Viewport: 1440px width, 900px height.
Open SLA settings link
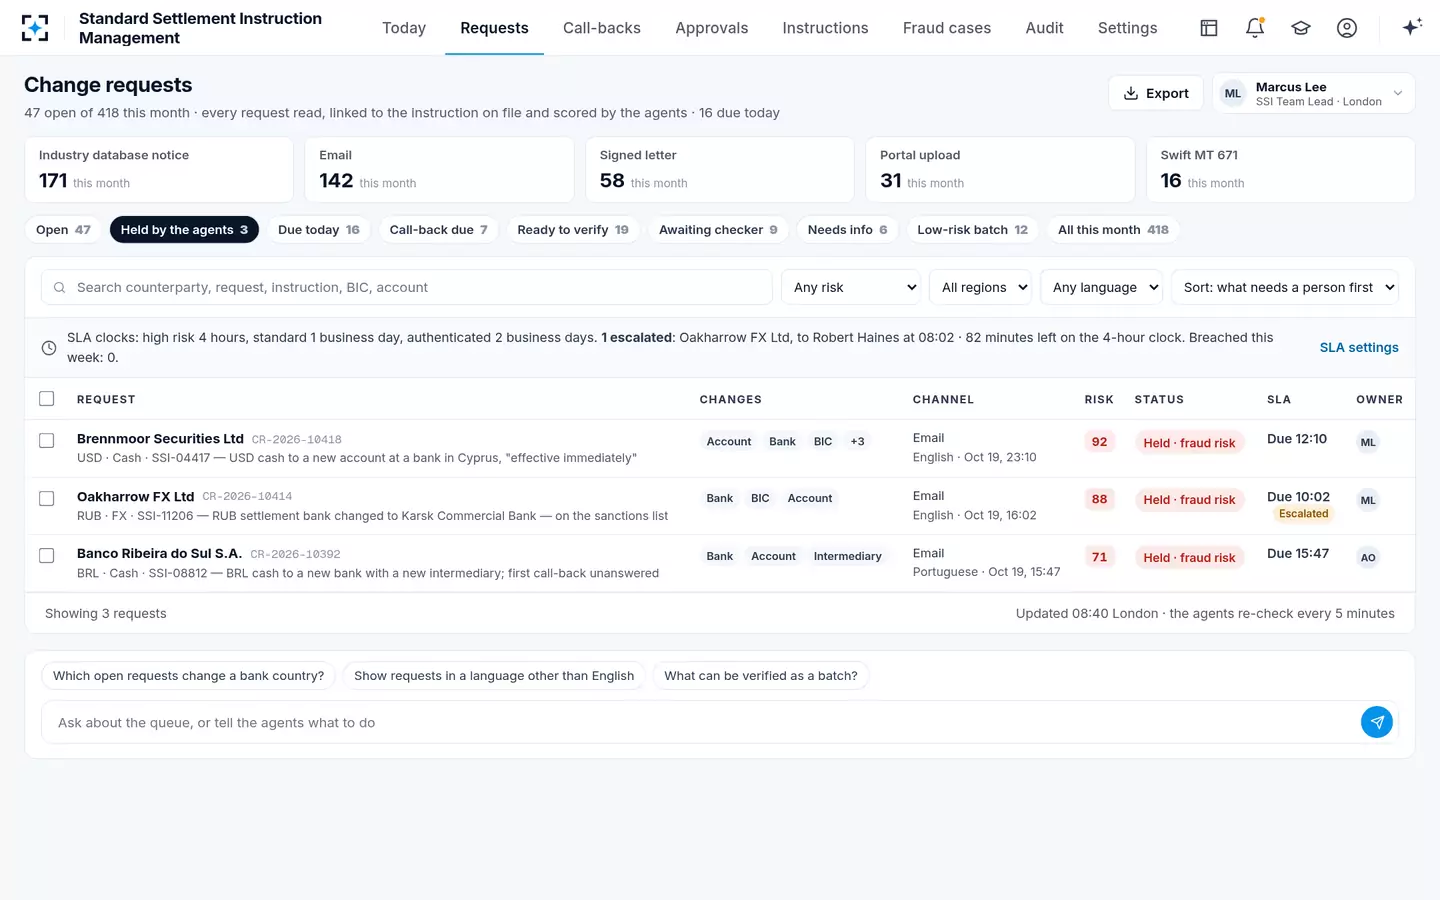(x=1359, y=348)
